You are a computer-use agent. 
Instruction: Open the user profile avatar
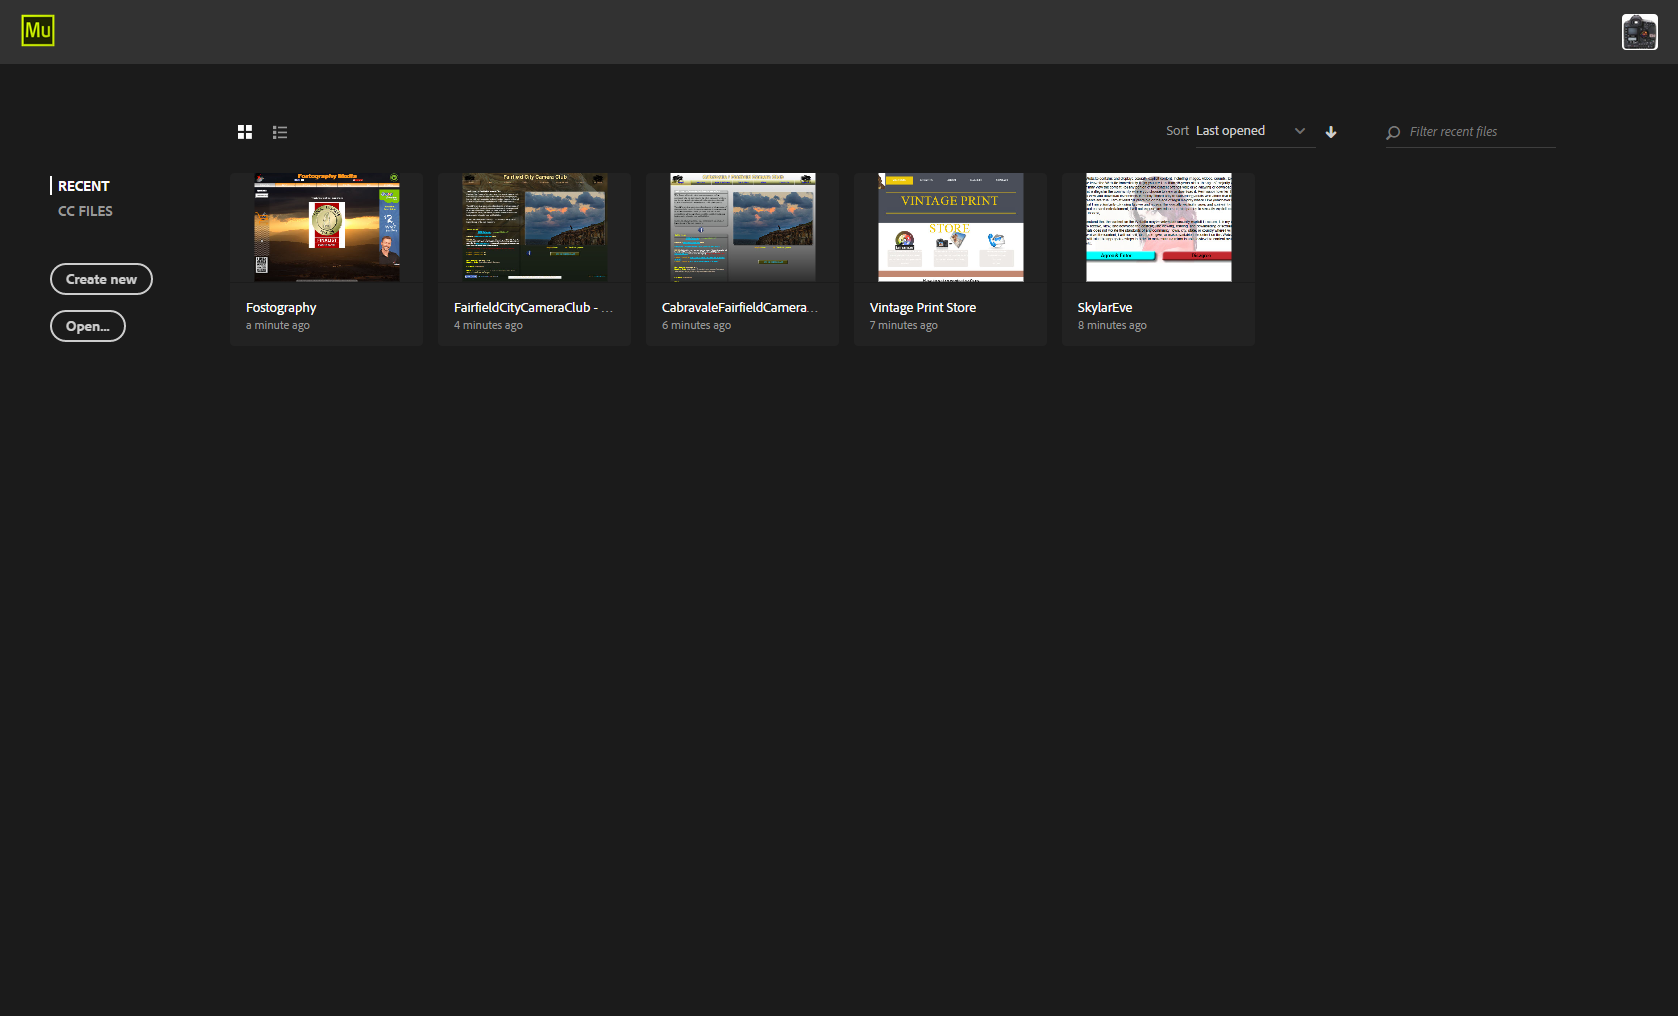point(1639,32)
